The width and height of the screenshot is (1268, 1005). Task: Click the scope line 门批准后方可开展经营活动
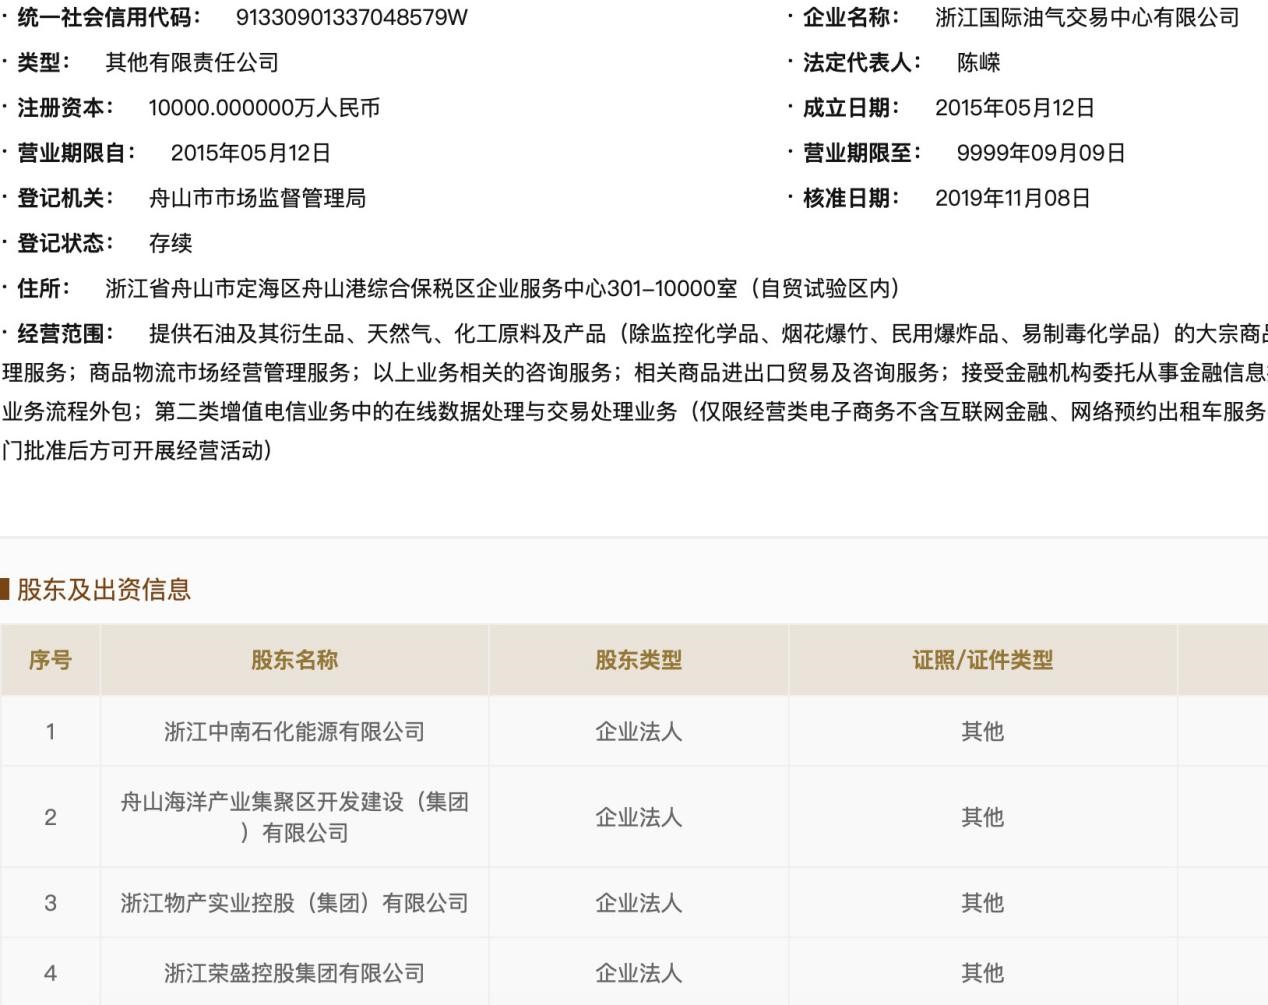pos(136,450)
